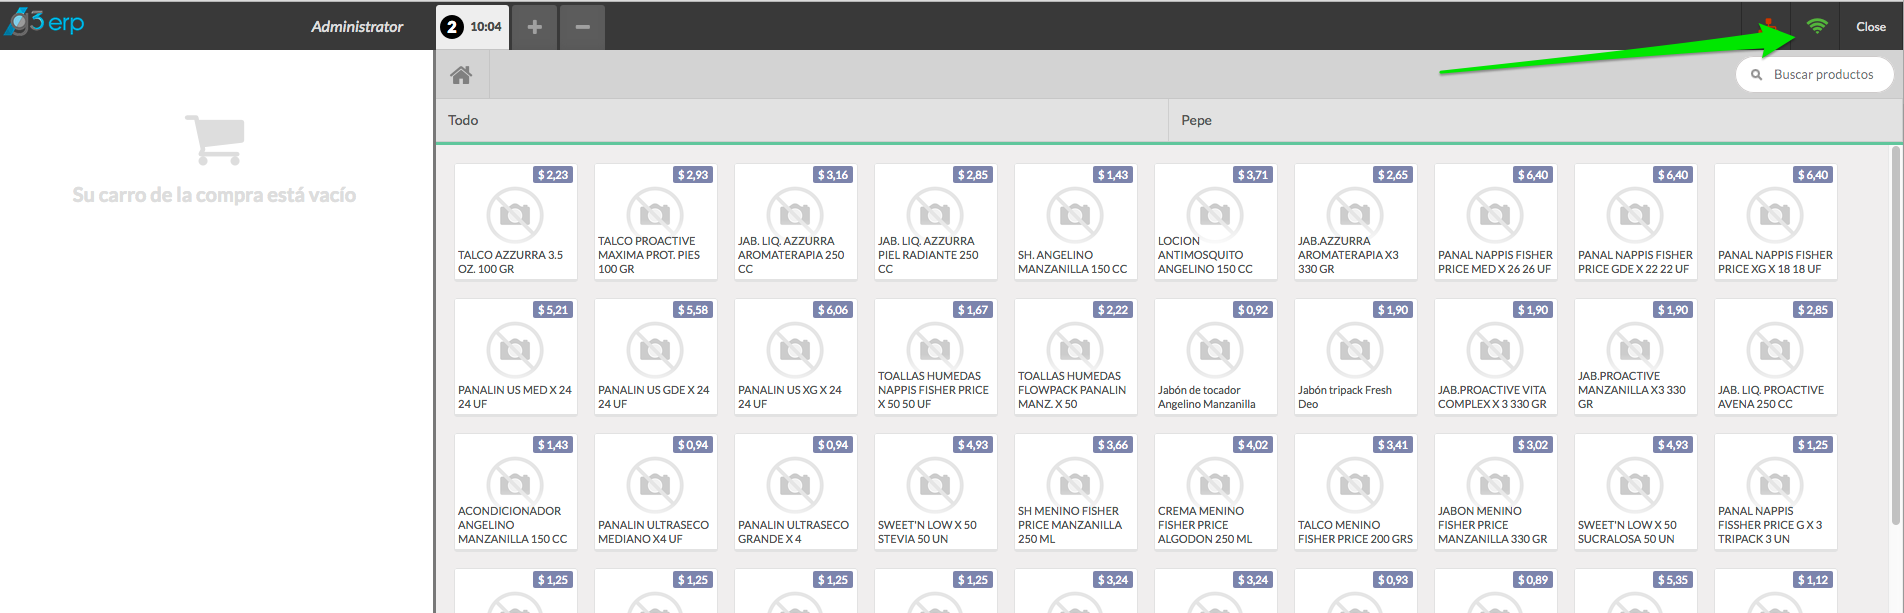Screen dimensions: 1904x613
Task: Add JAB.PROACTIVE VITA COMPLEX X 3
Action: tap(1495, 357)
